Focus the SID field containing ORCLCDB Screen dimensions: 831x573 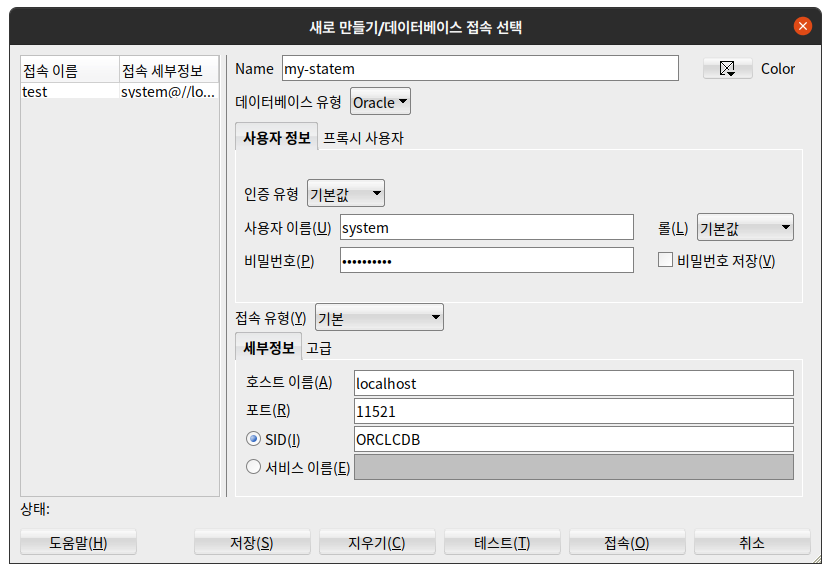(573, 439)
